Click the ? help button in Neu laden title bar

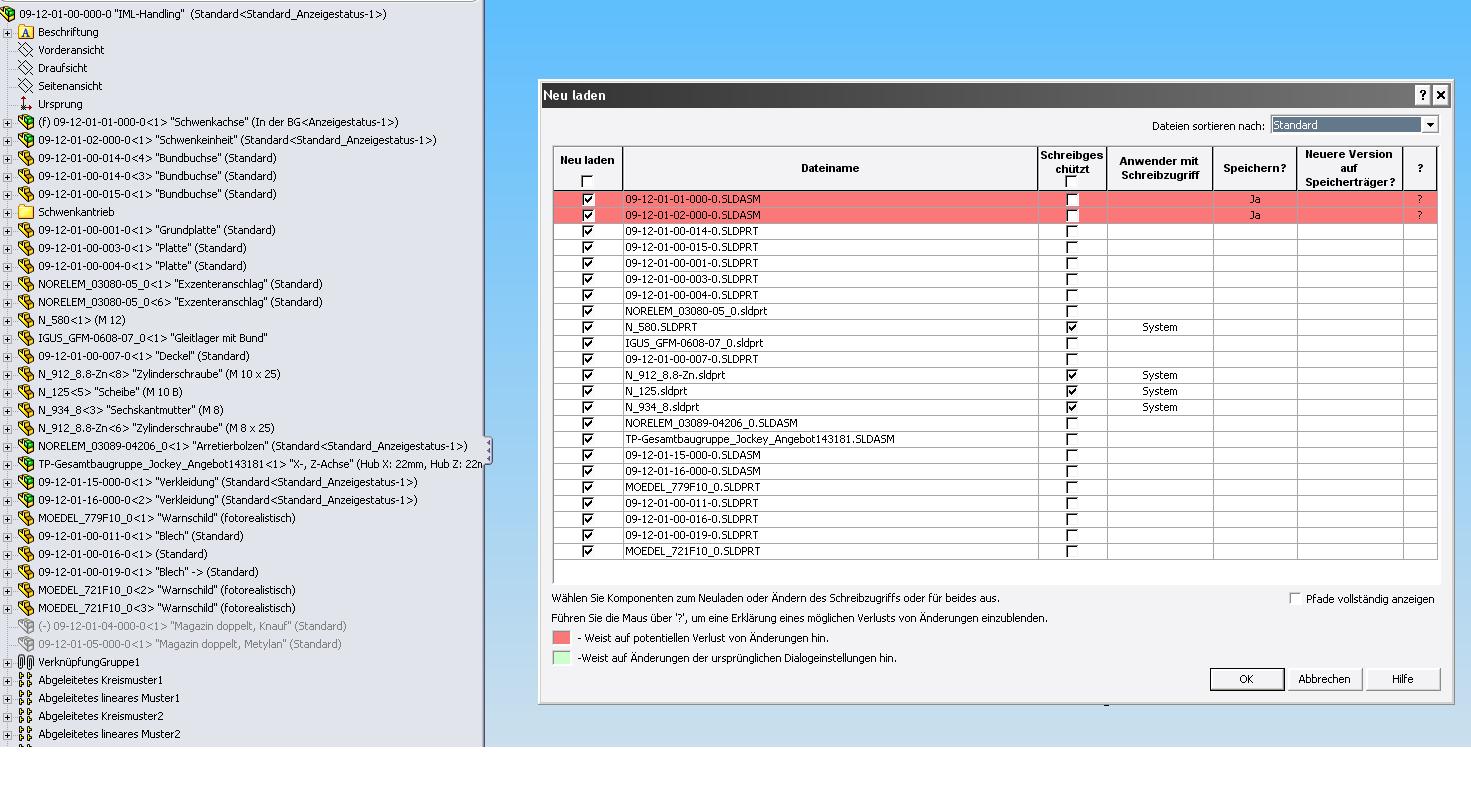point(1422,95)
